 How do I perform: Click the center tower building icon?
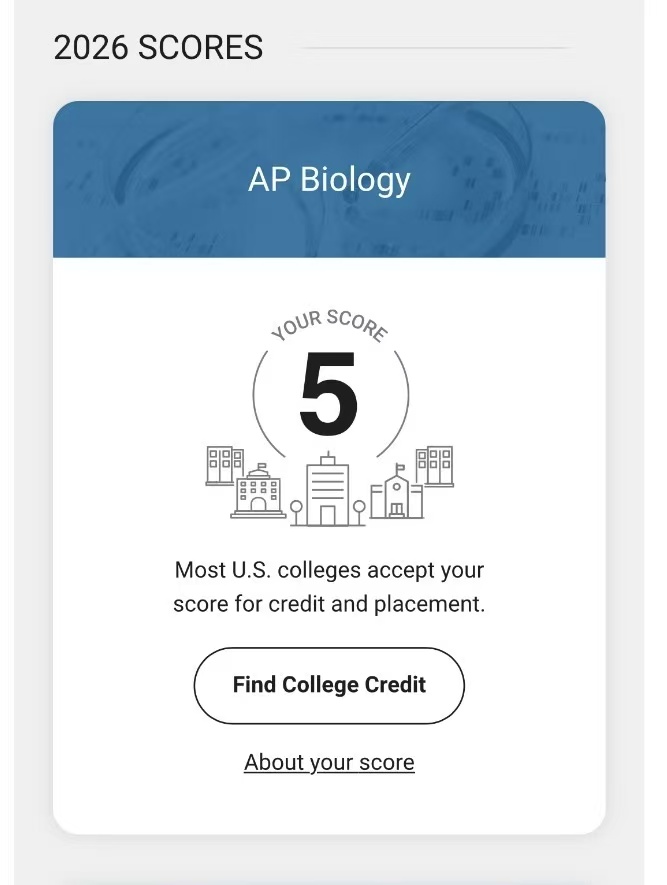pos(327,489)
